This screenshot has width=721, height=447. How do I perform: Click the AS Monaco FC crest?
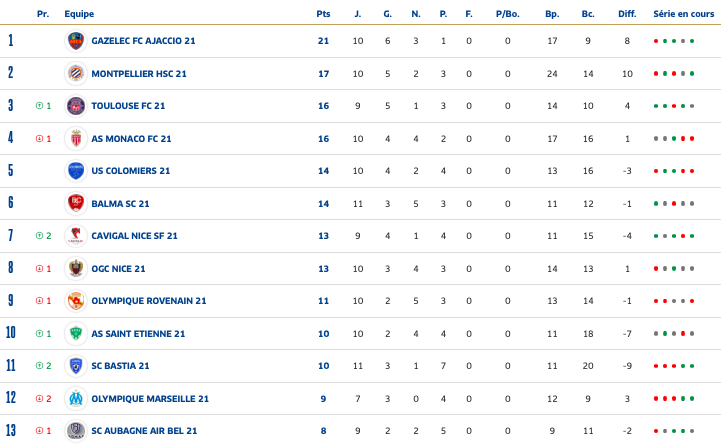tap(75, 138)
